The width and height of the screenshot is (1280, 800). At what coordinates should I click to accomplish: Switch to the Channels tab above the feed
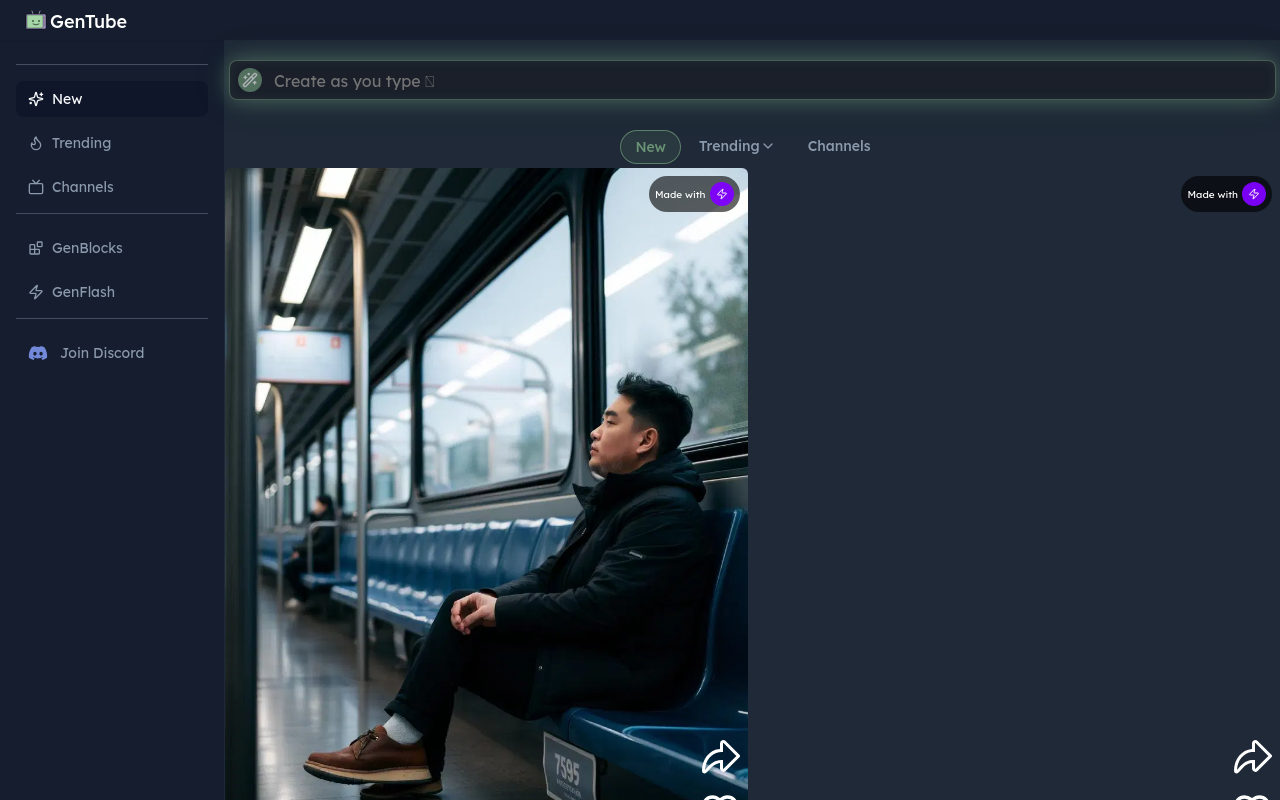point(838,146)
